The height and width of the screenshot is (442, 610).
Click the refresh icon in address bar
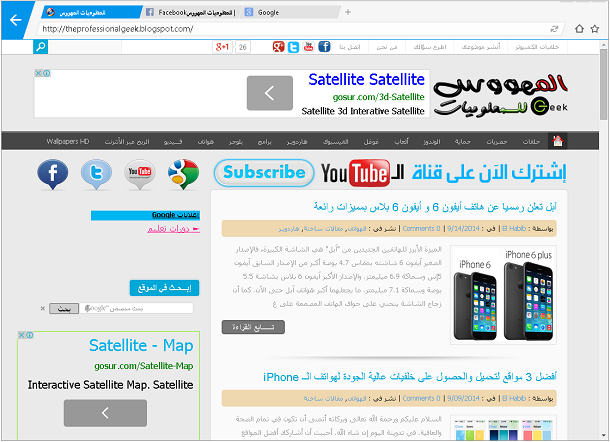pyautogui.click(x=554, y=29)
